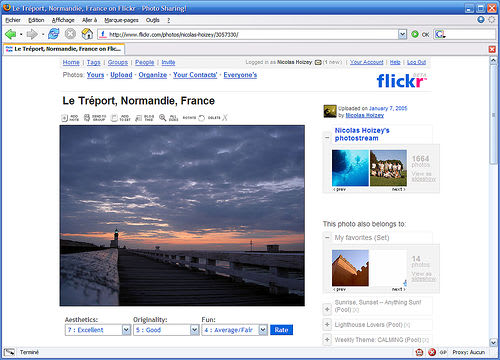Open the Fun rating dropdown

pyautogui.click(x=263, y=330)
